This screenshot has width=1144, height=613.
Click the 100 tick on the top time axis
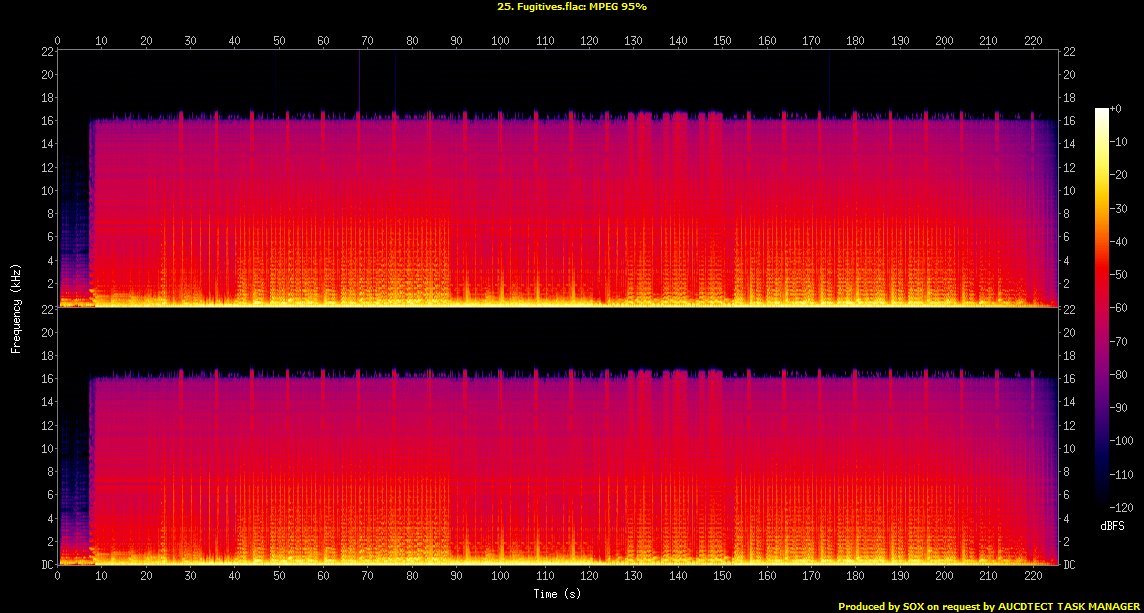click(500, 41)
